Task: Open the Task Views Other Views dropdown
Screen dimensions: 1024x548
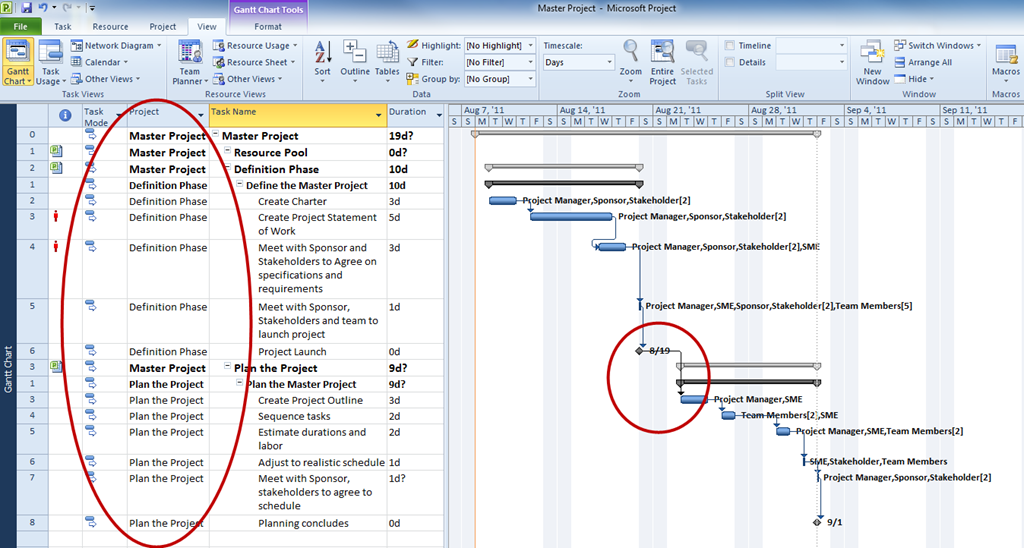Action: tap(106, 79)
